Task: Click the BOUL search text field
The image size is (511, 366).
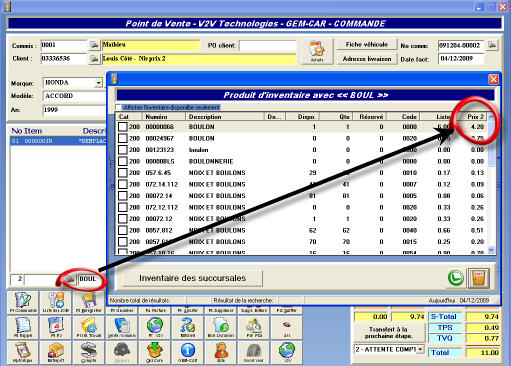Action: tap(91, 279)
